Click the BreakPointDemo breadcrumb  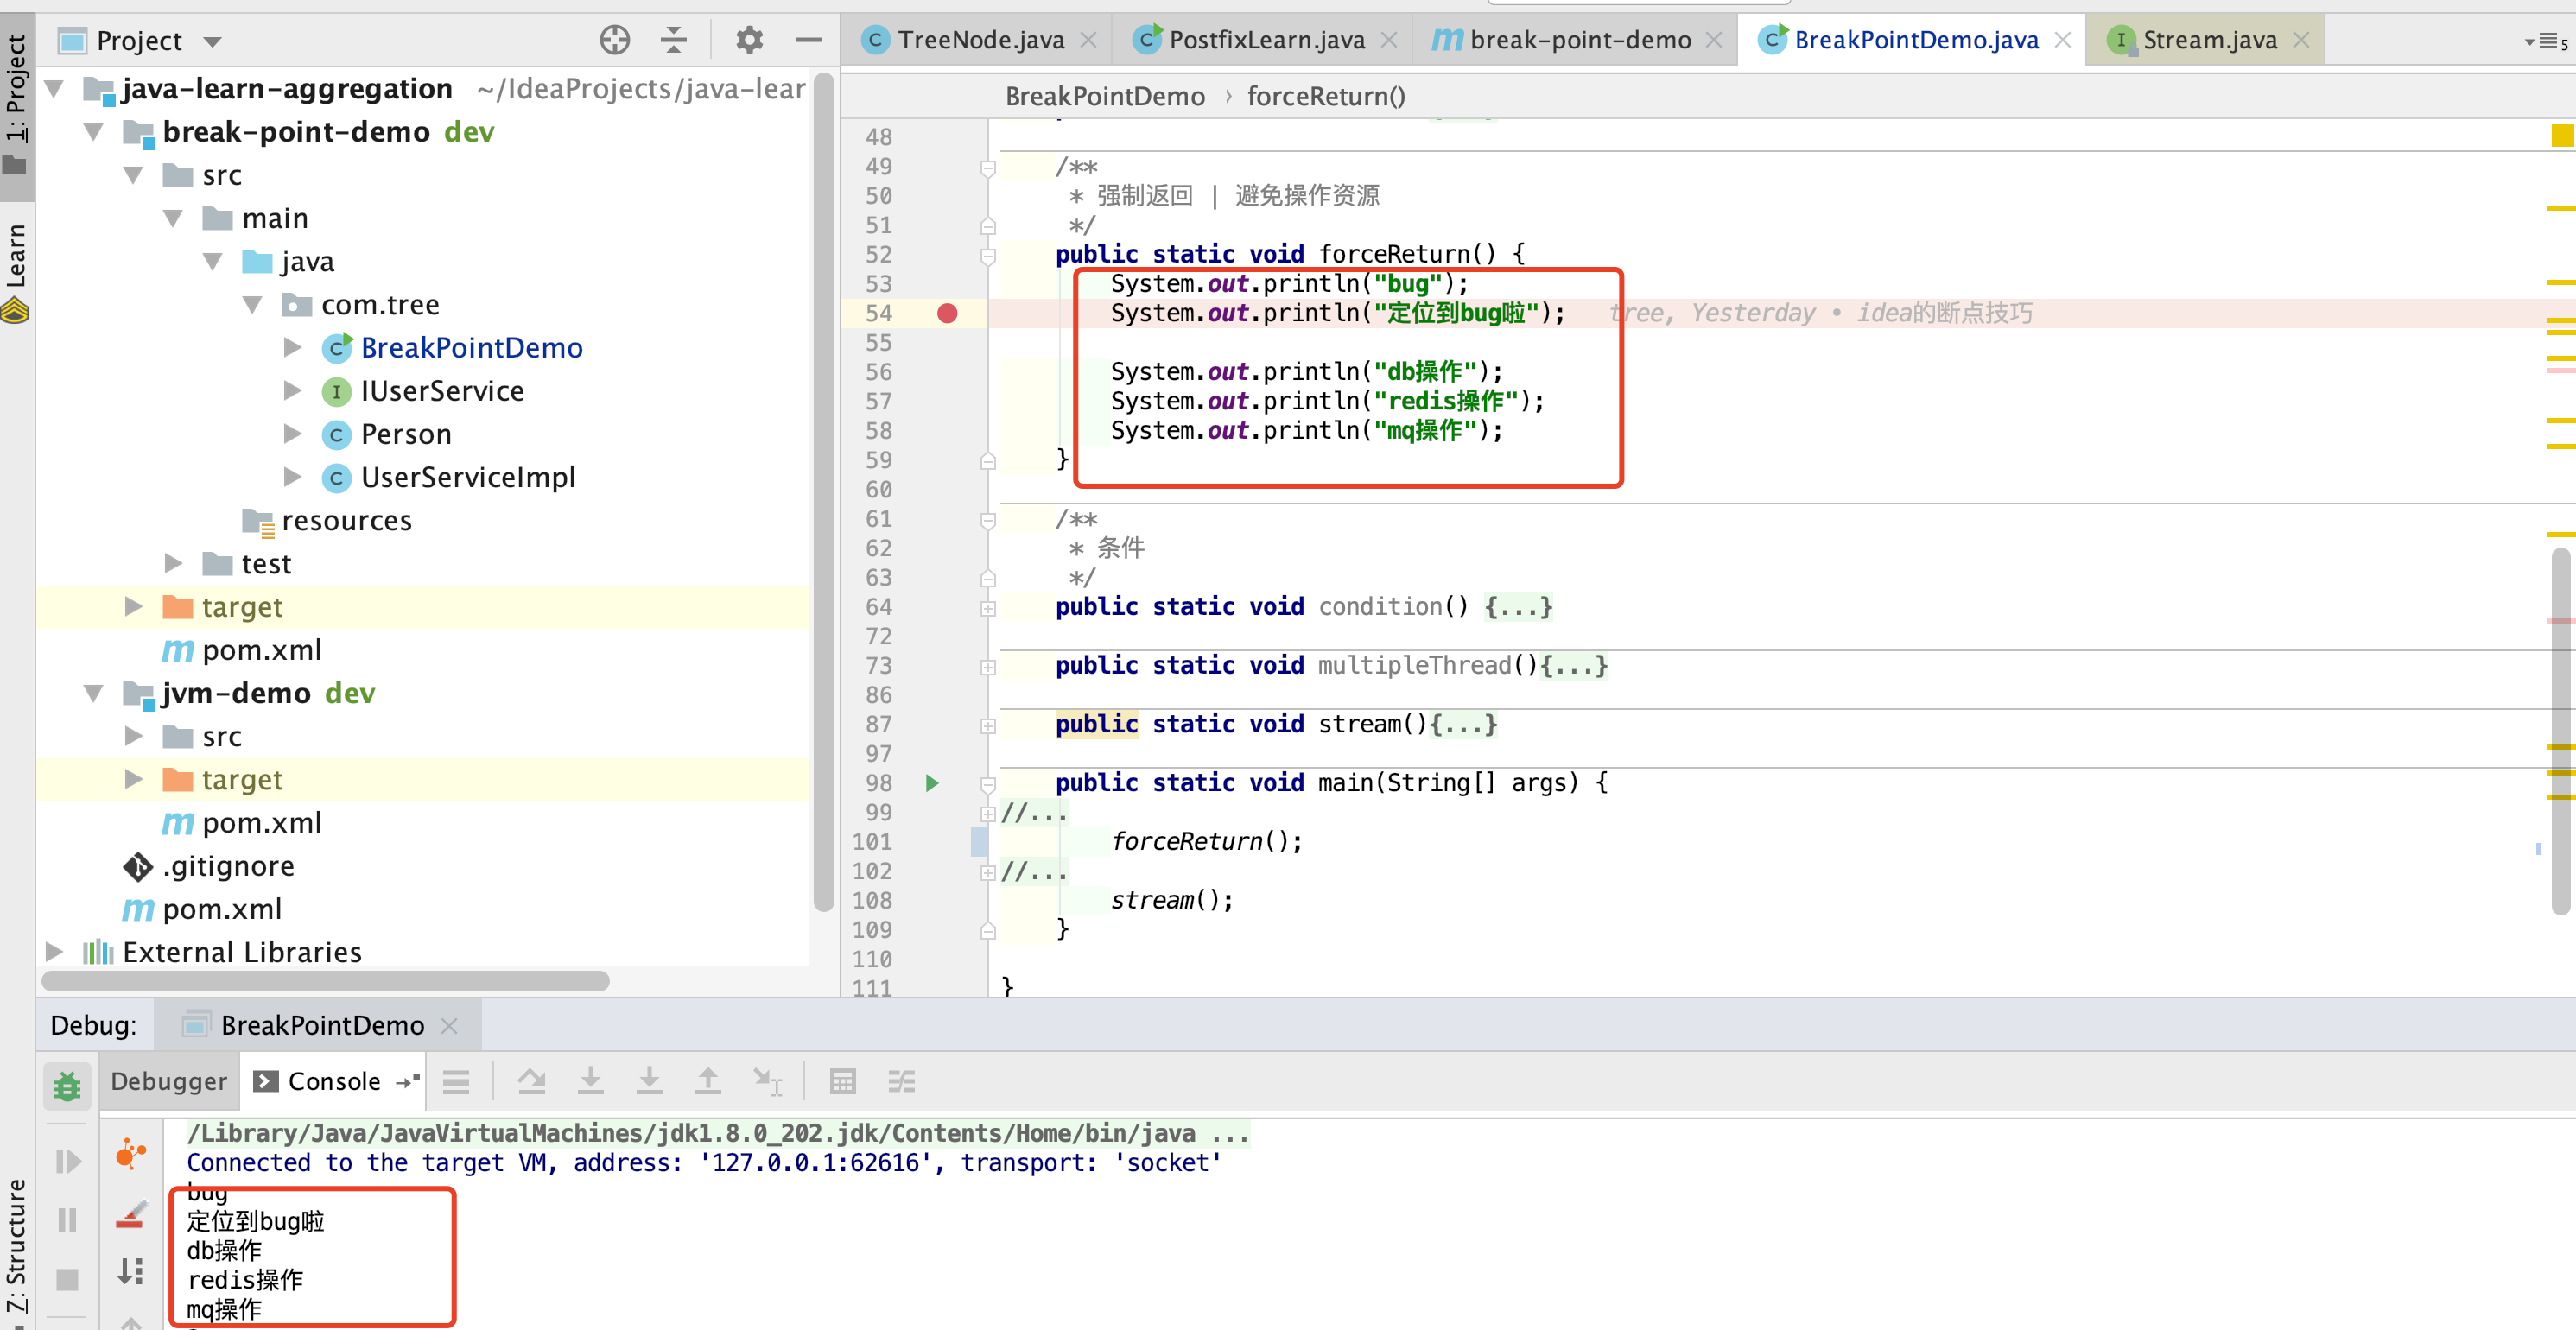coord(1106,96)
